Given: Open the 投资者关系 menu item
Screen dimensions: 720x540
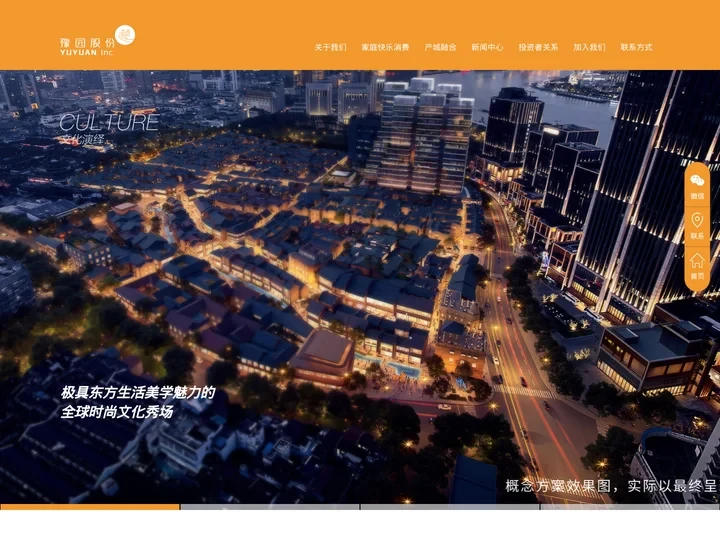Looking at the screenshot, I should coord(538,47).
